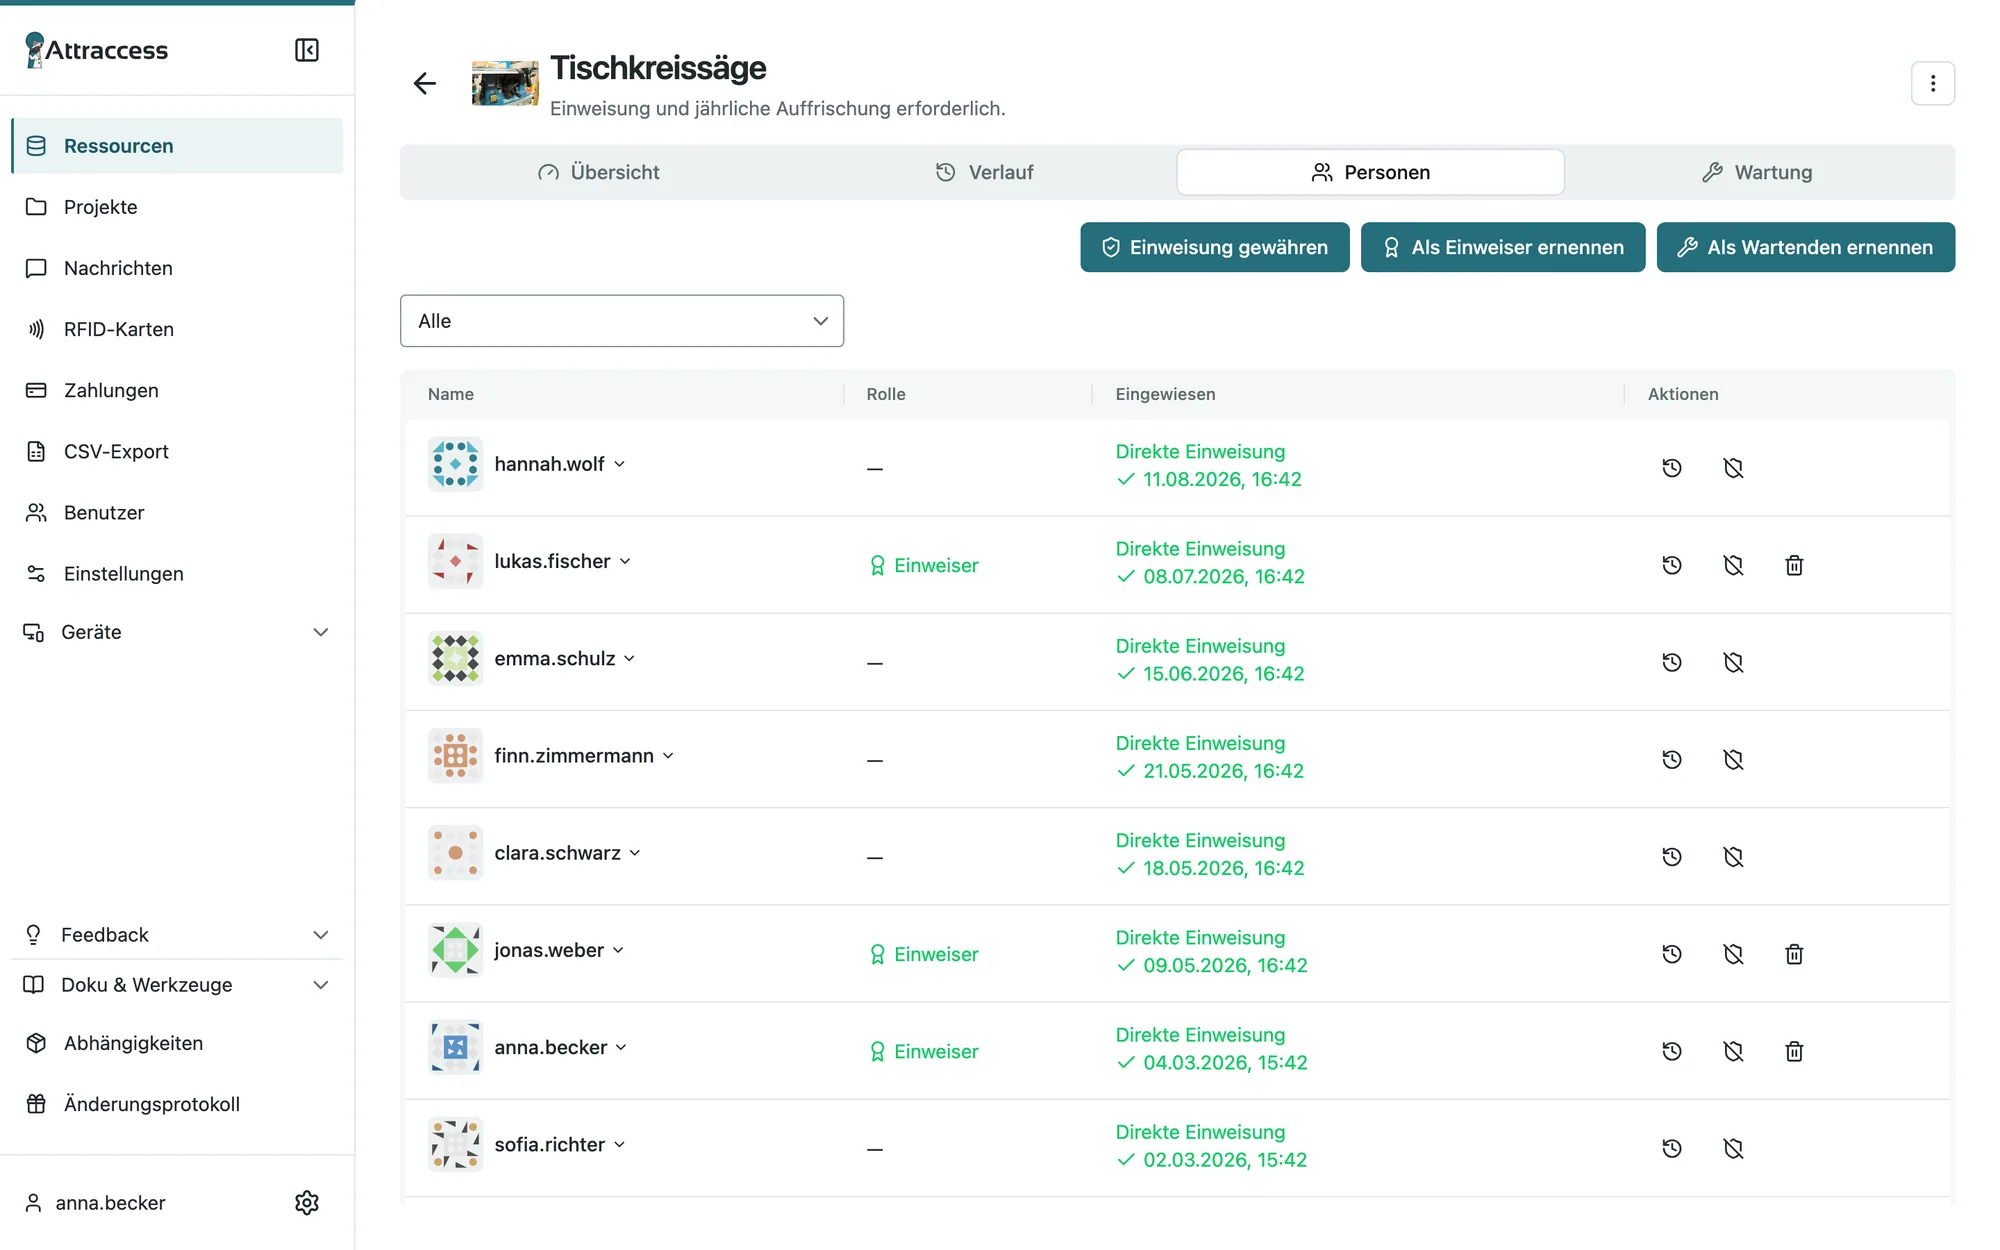Expand the Feedback sidebar section
The image size is (2000, 1250).
click(x=176, y=934)
